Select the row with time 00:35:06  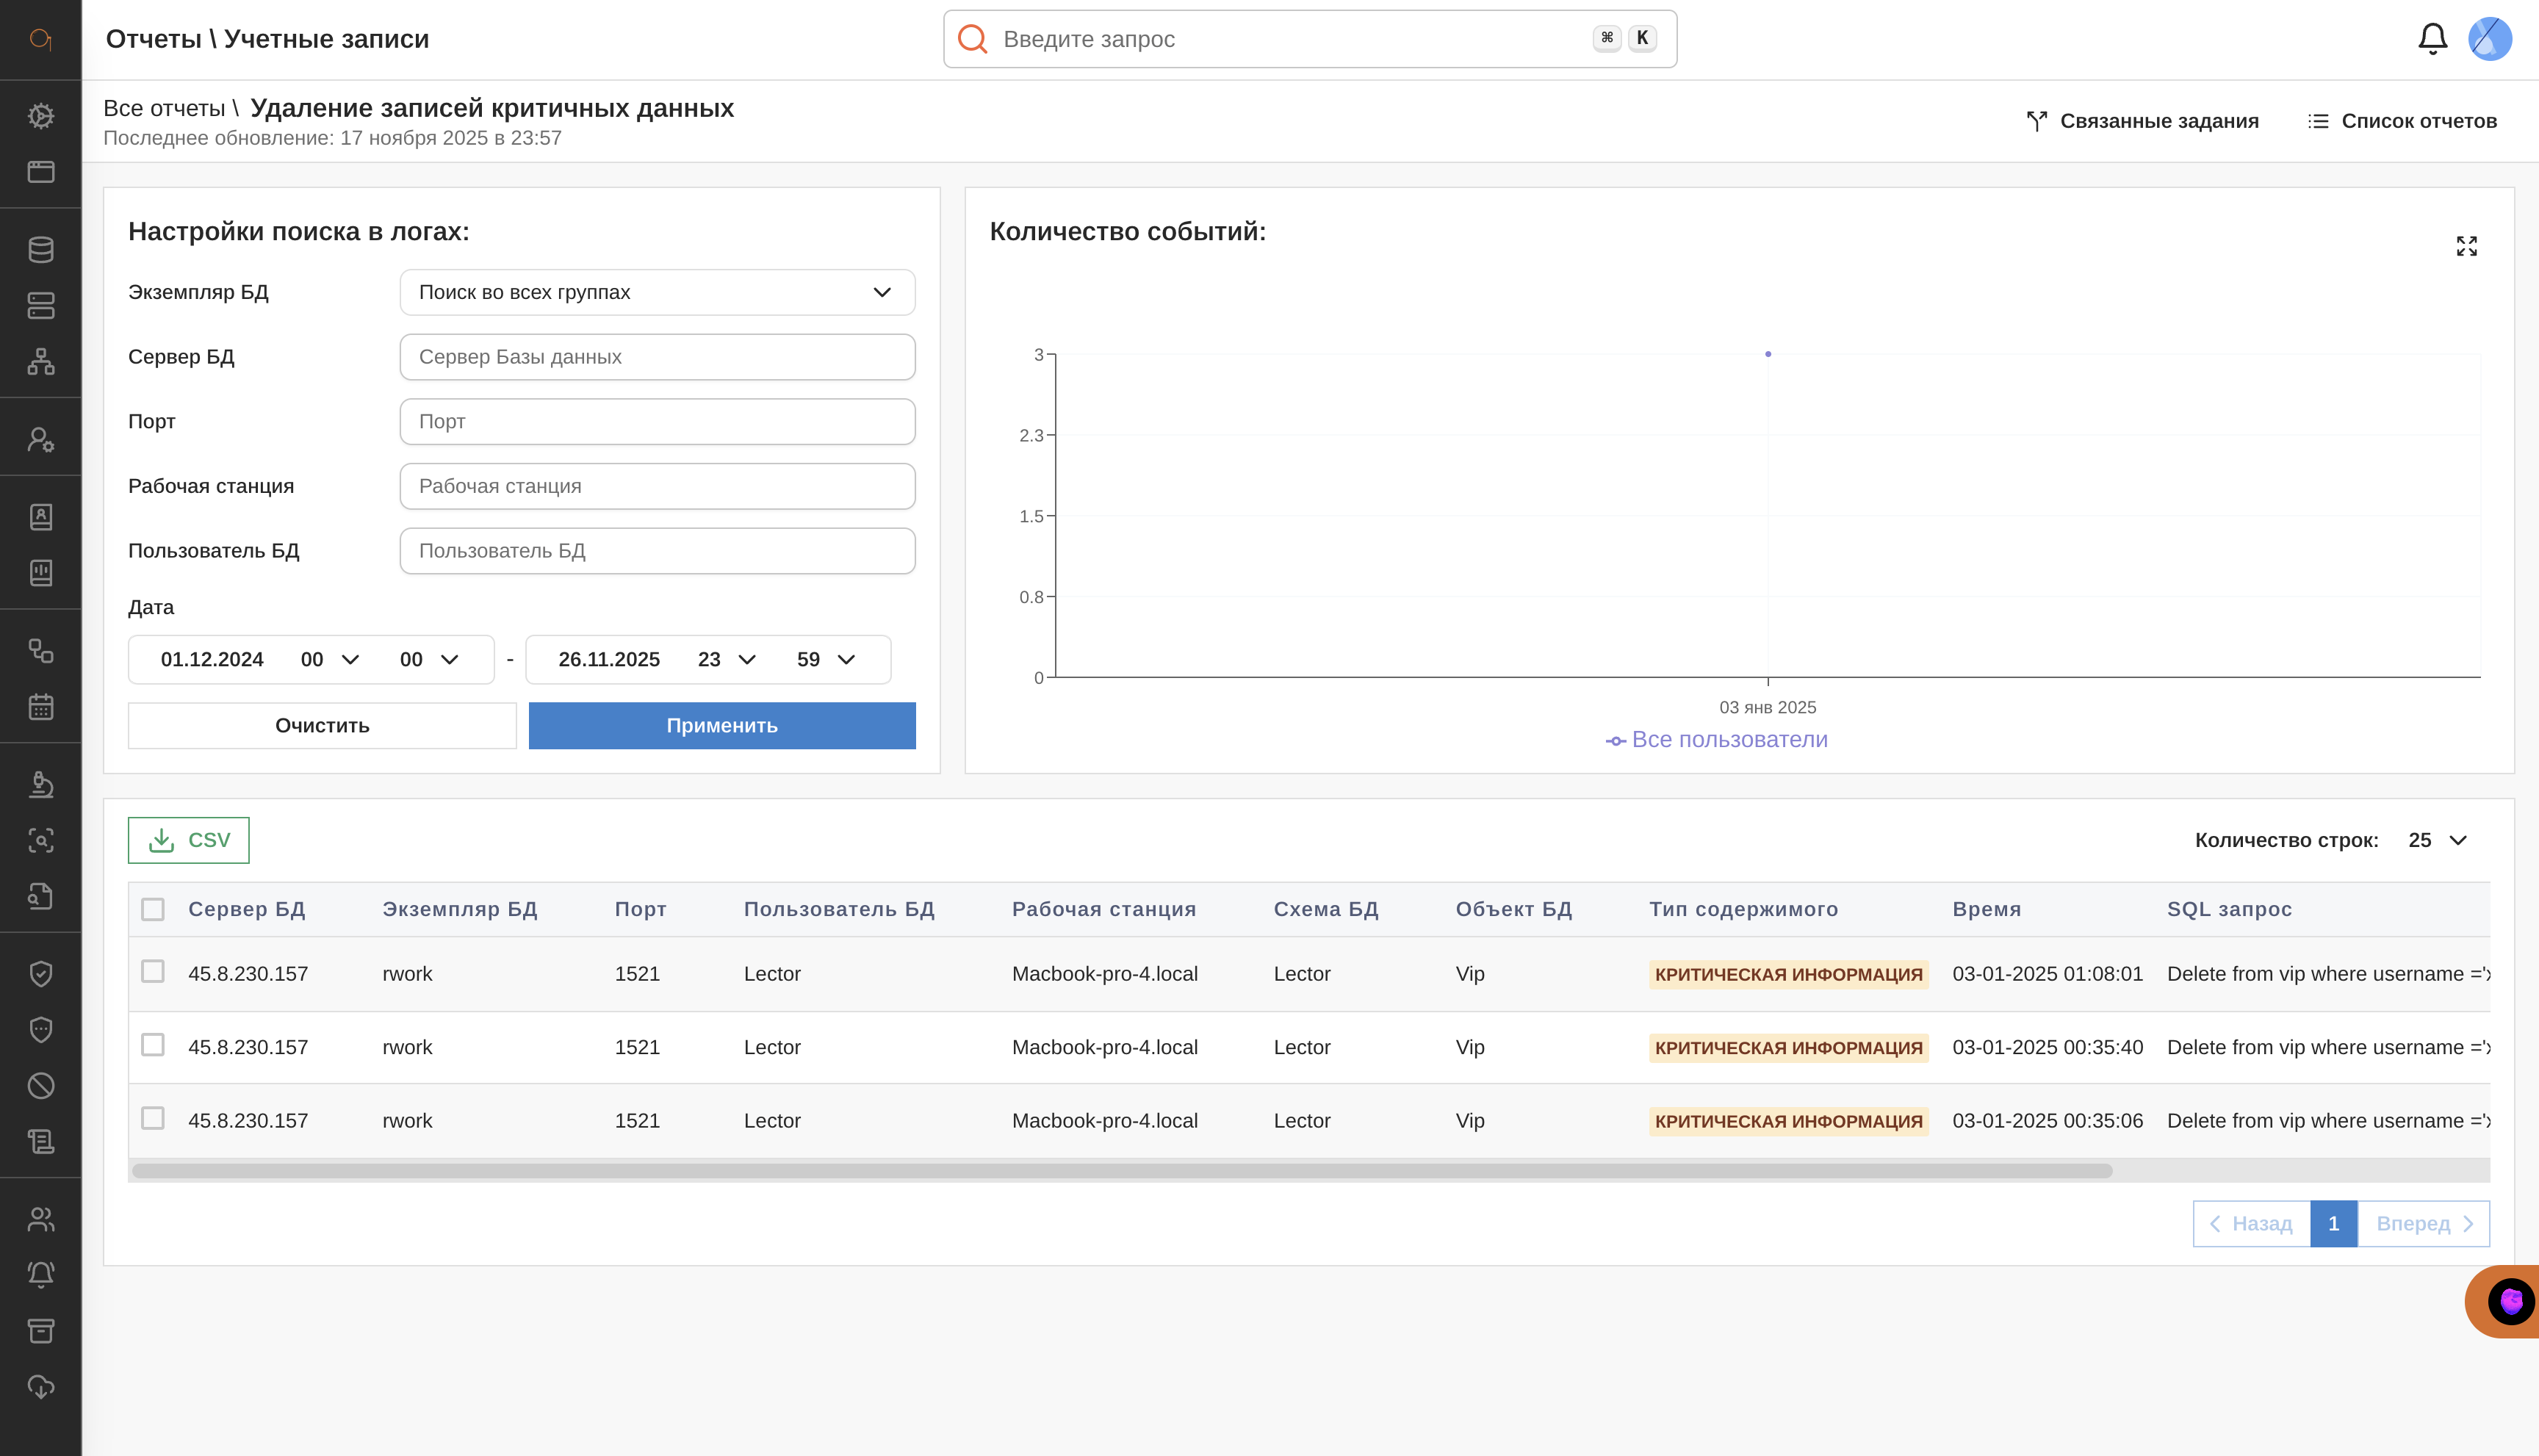153,1118
